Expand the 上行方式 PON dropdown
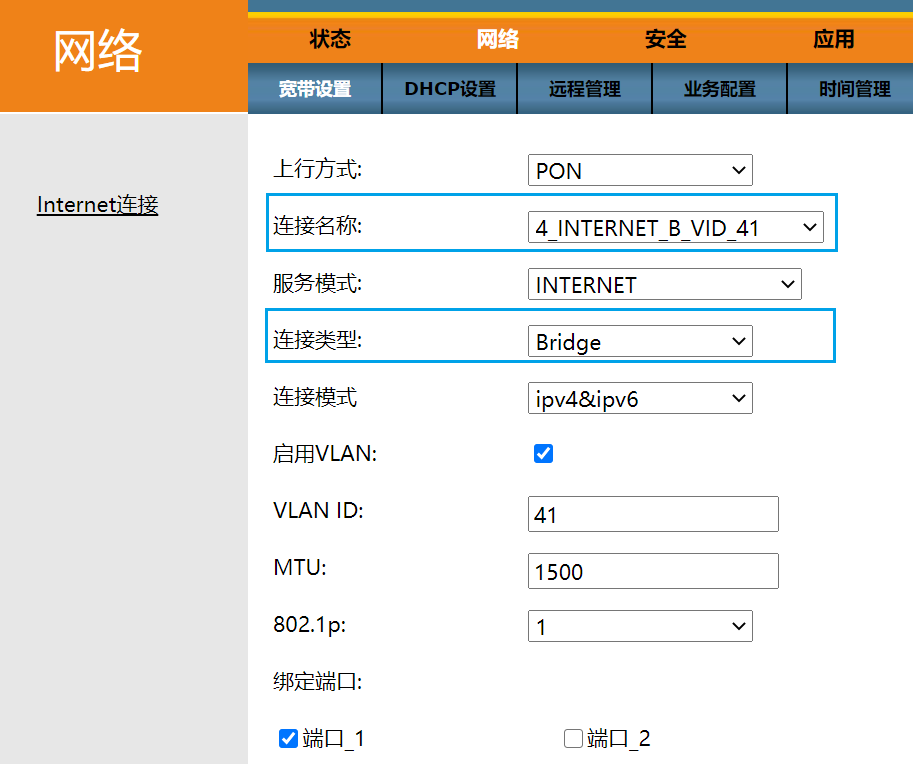Image resolution: width=914 pixels, height=764 pixels. (x=640, y=171)
